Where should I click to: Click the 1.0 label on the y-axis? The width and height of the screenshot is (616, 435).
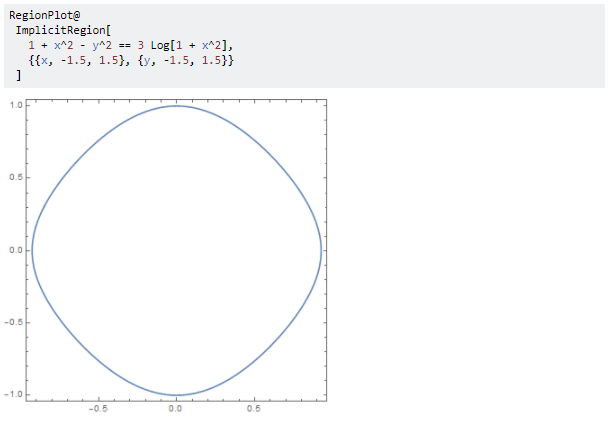pyautogui.click(x=16, y=105)
